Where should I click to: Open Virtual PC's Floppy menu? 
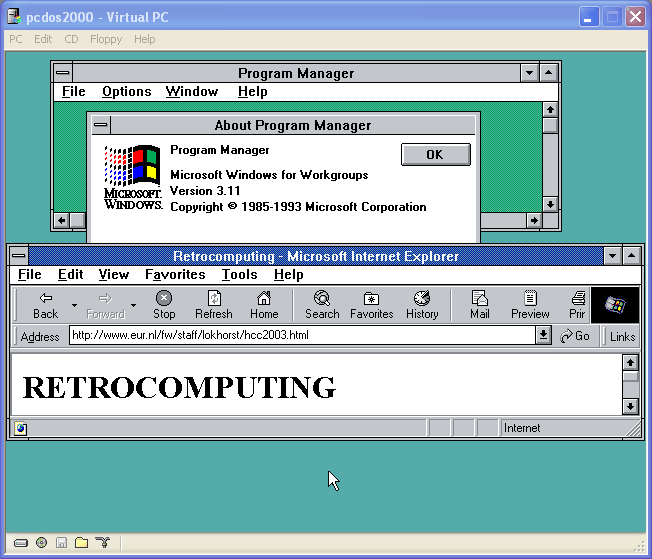[106, 39]
